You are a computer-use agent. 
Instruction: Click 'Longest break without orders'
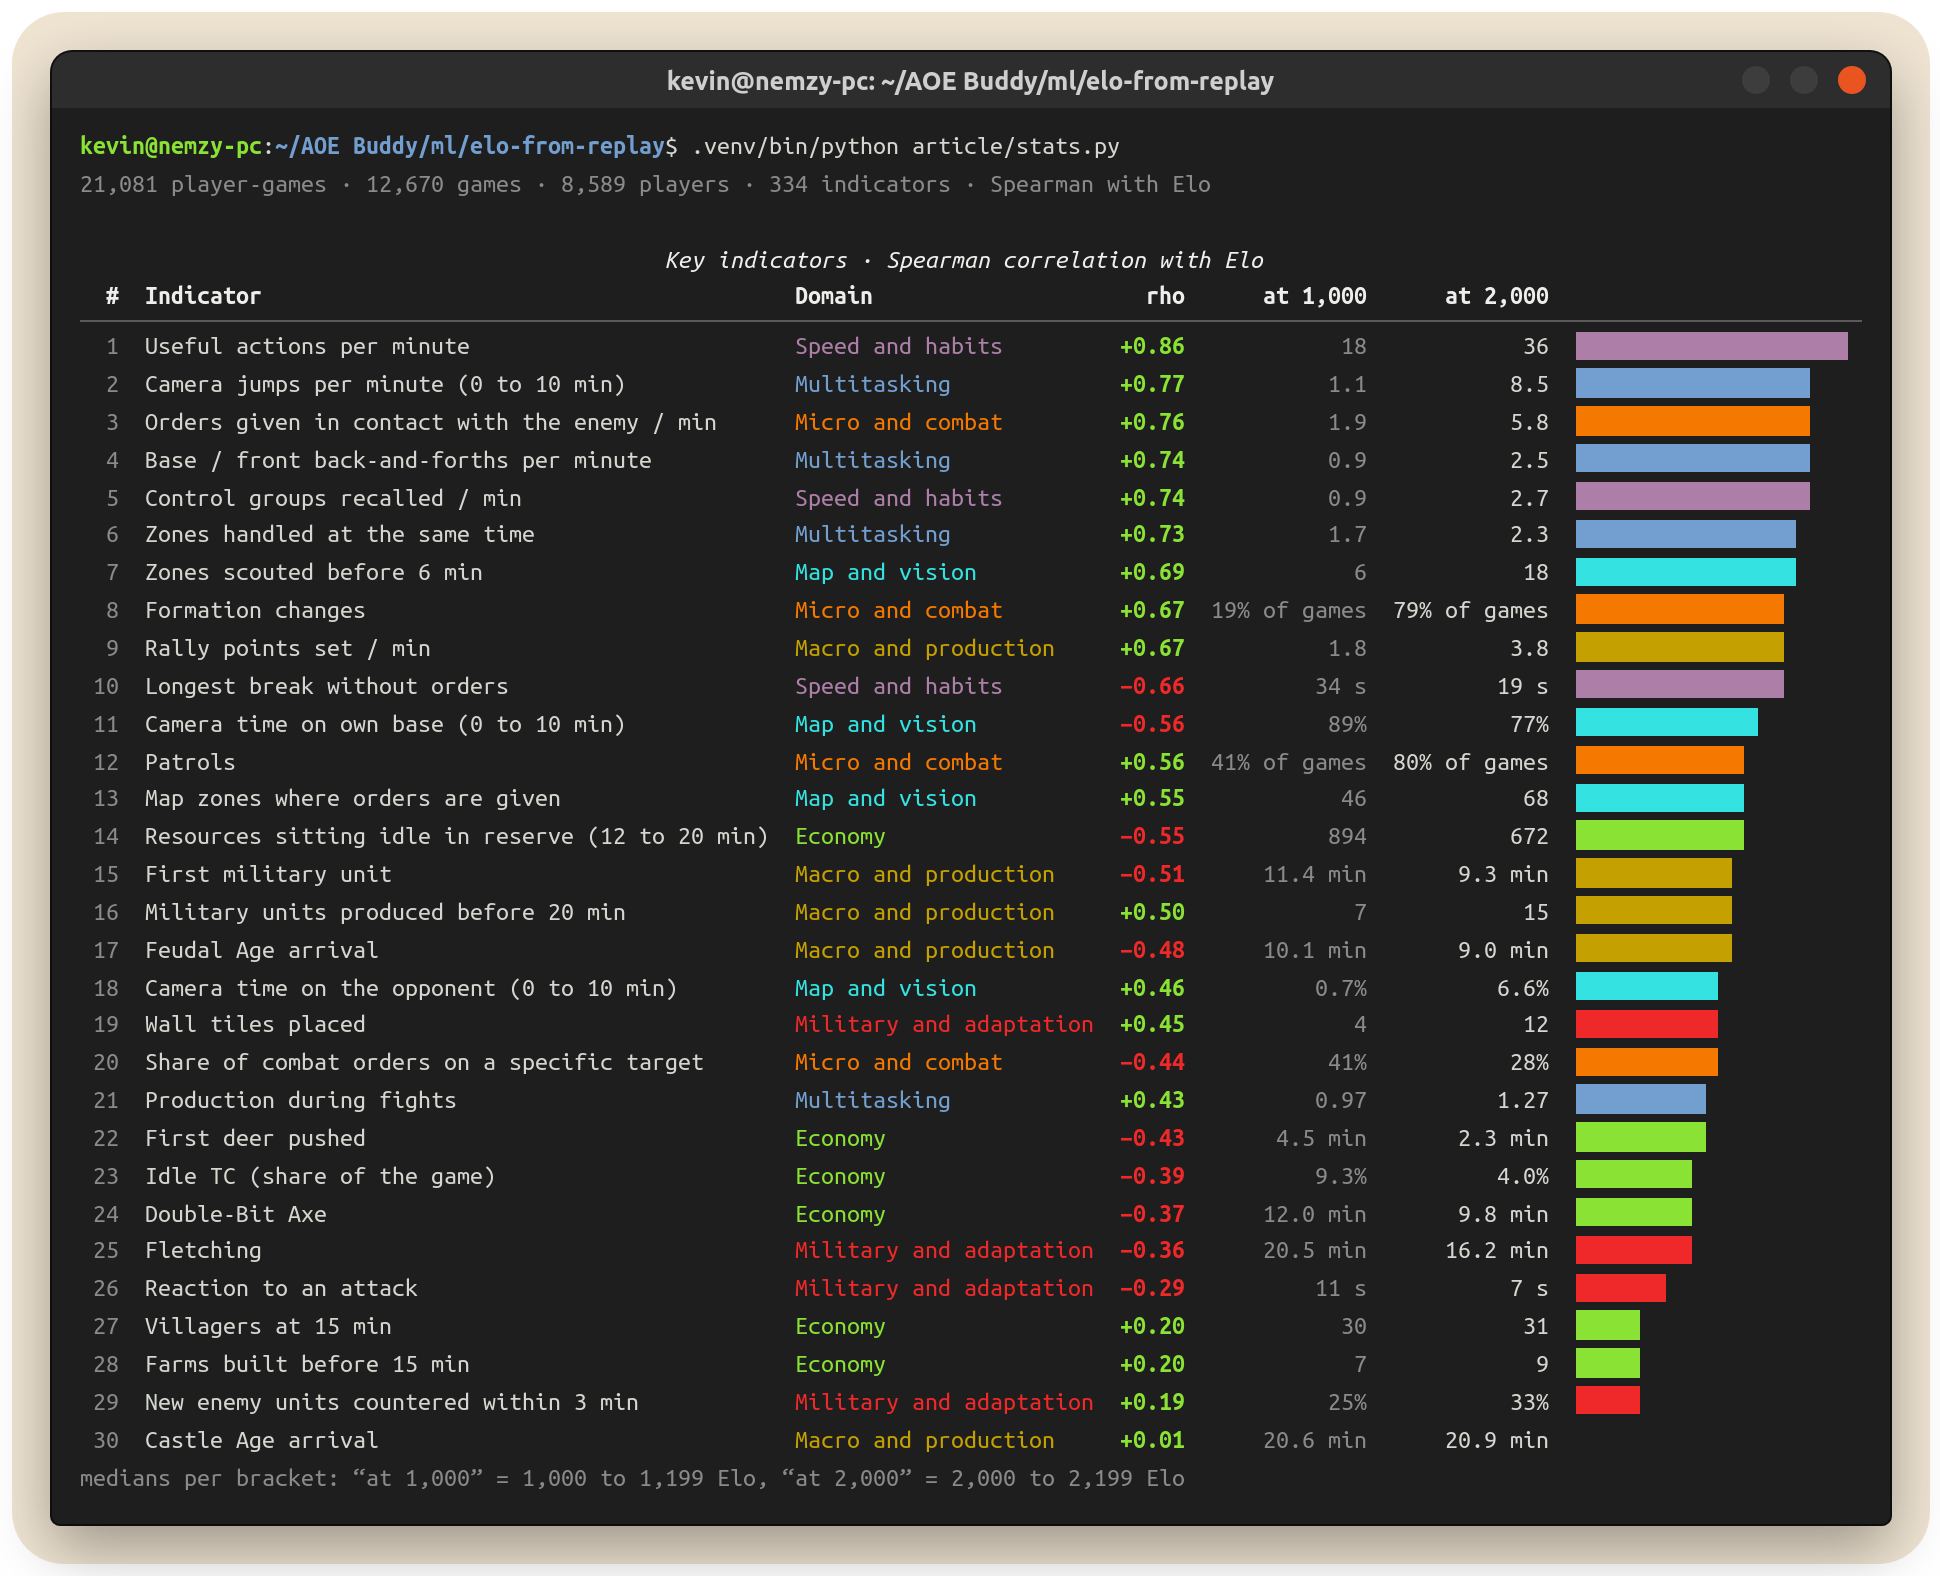(x=326, y=686)
